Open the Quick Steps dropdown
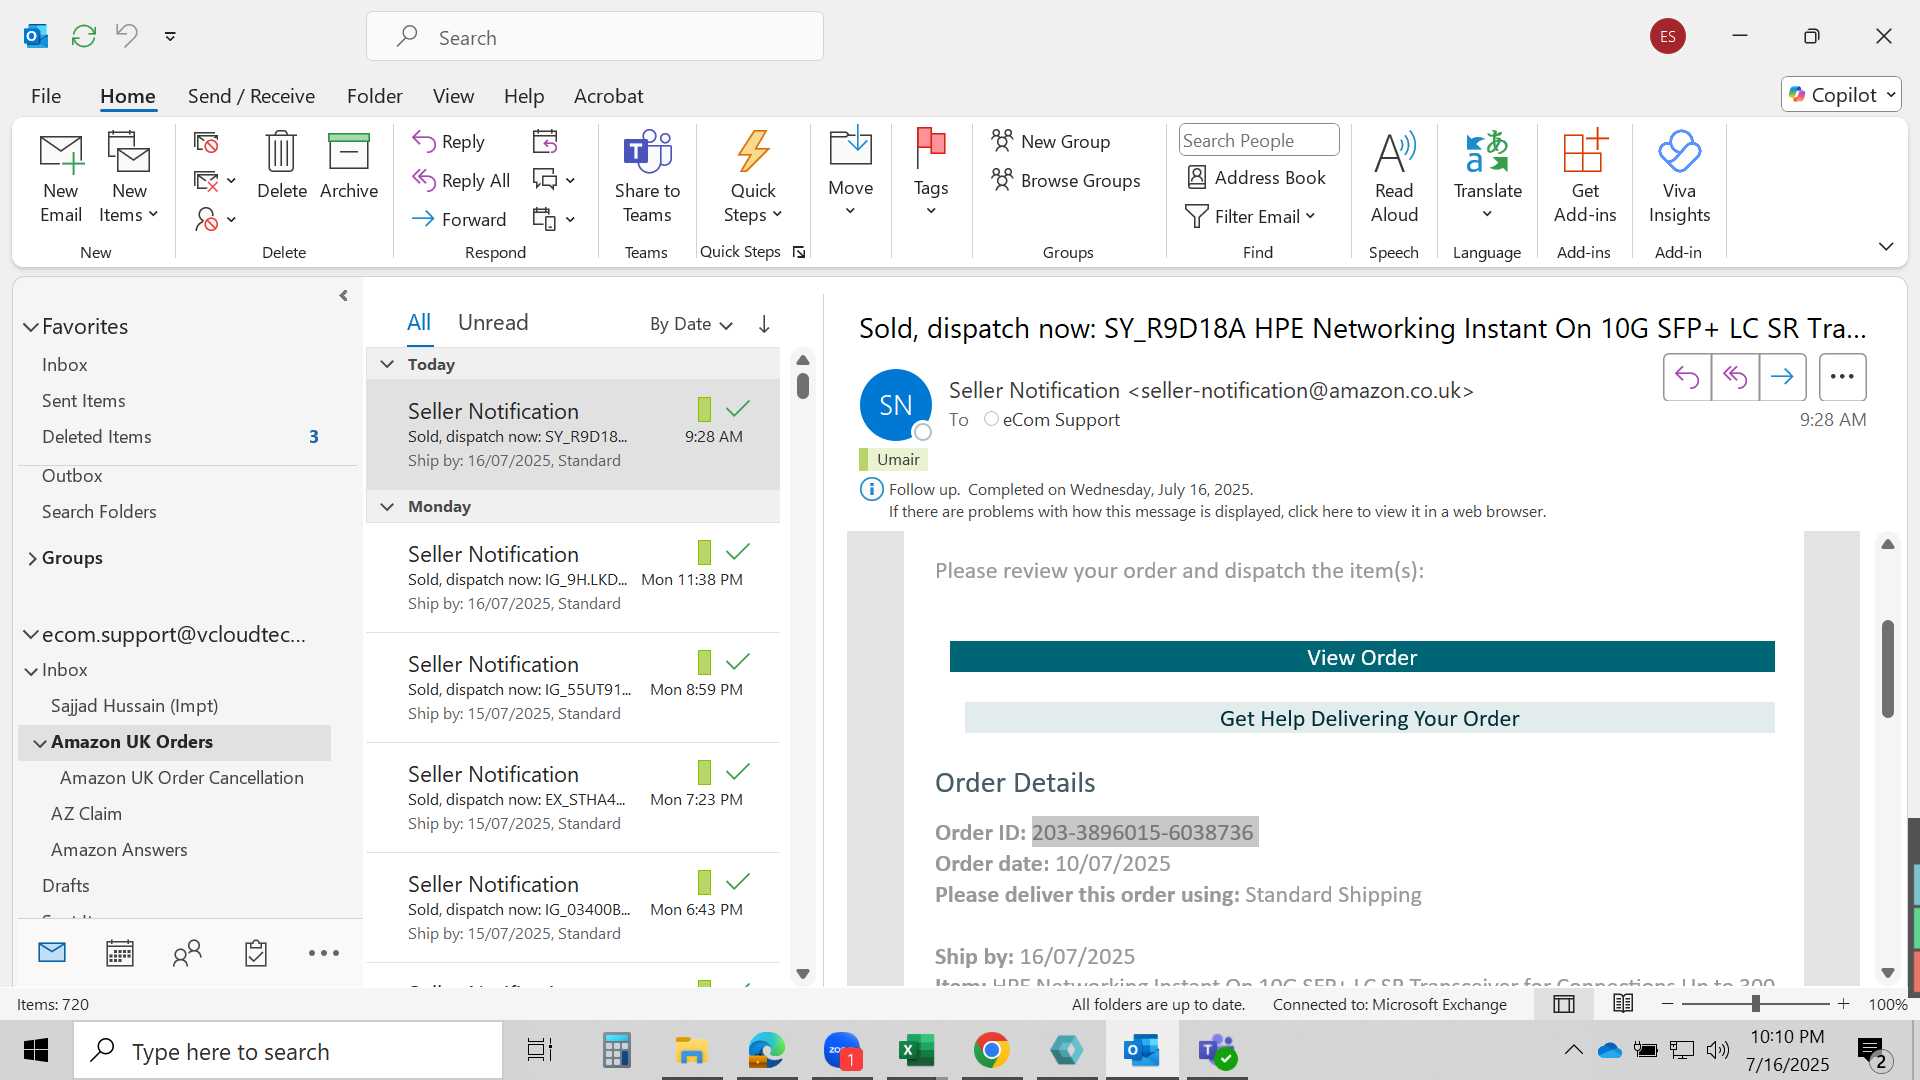 753,178
